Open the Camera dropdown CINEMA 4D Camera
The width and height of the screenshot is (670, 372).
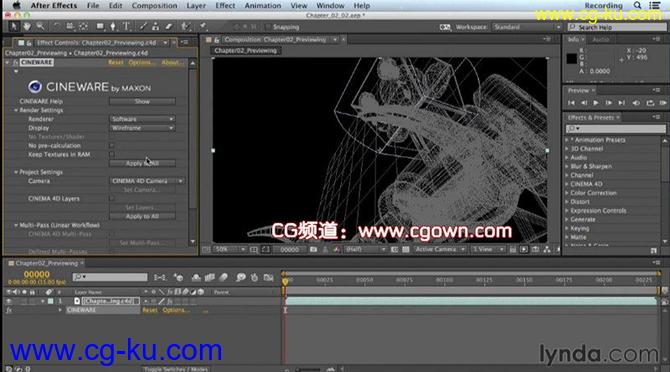click(147, 181)
